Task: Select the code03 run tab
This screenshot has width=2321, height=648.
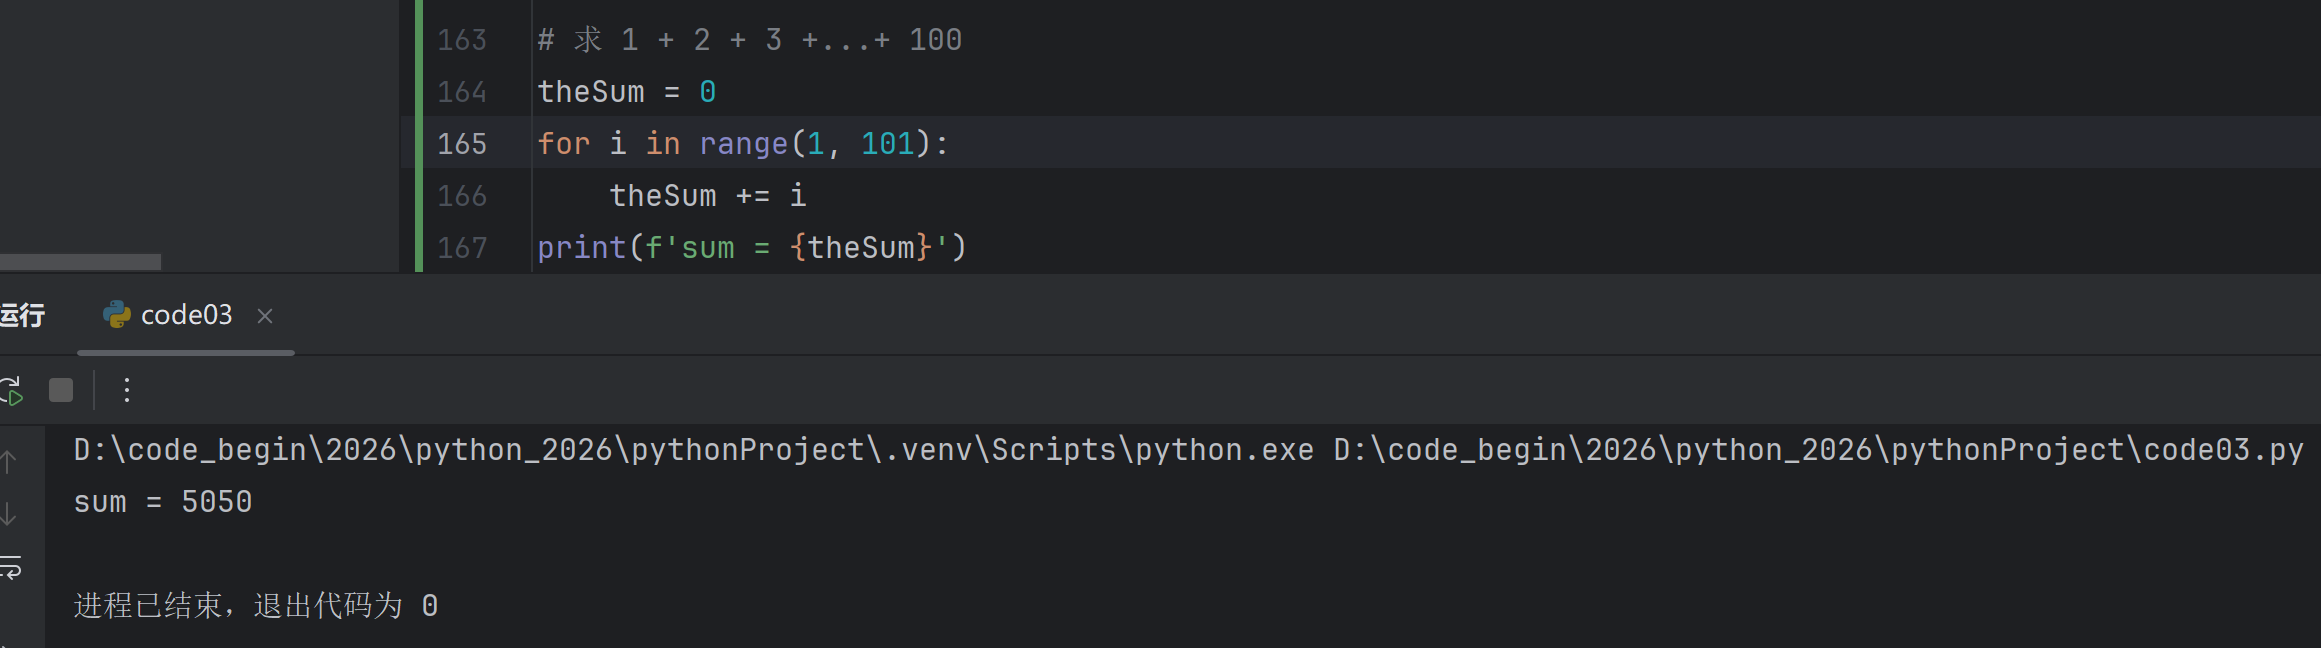Action: click(x=186, y=315)
